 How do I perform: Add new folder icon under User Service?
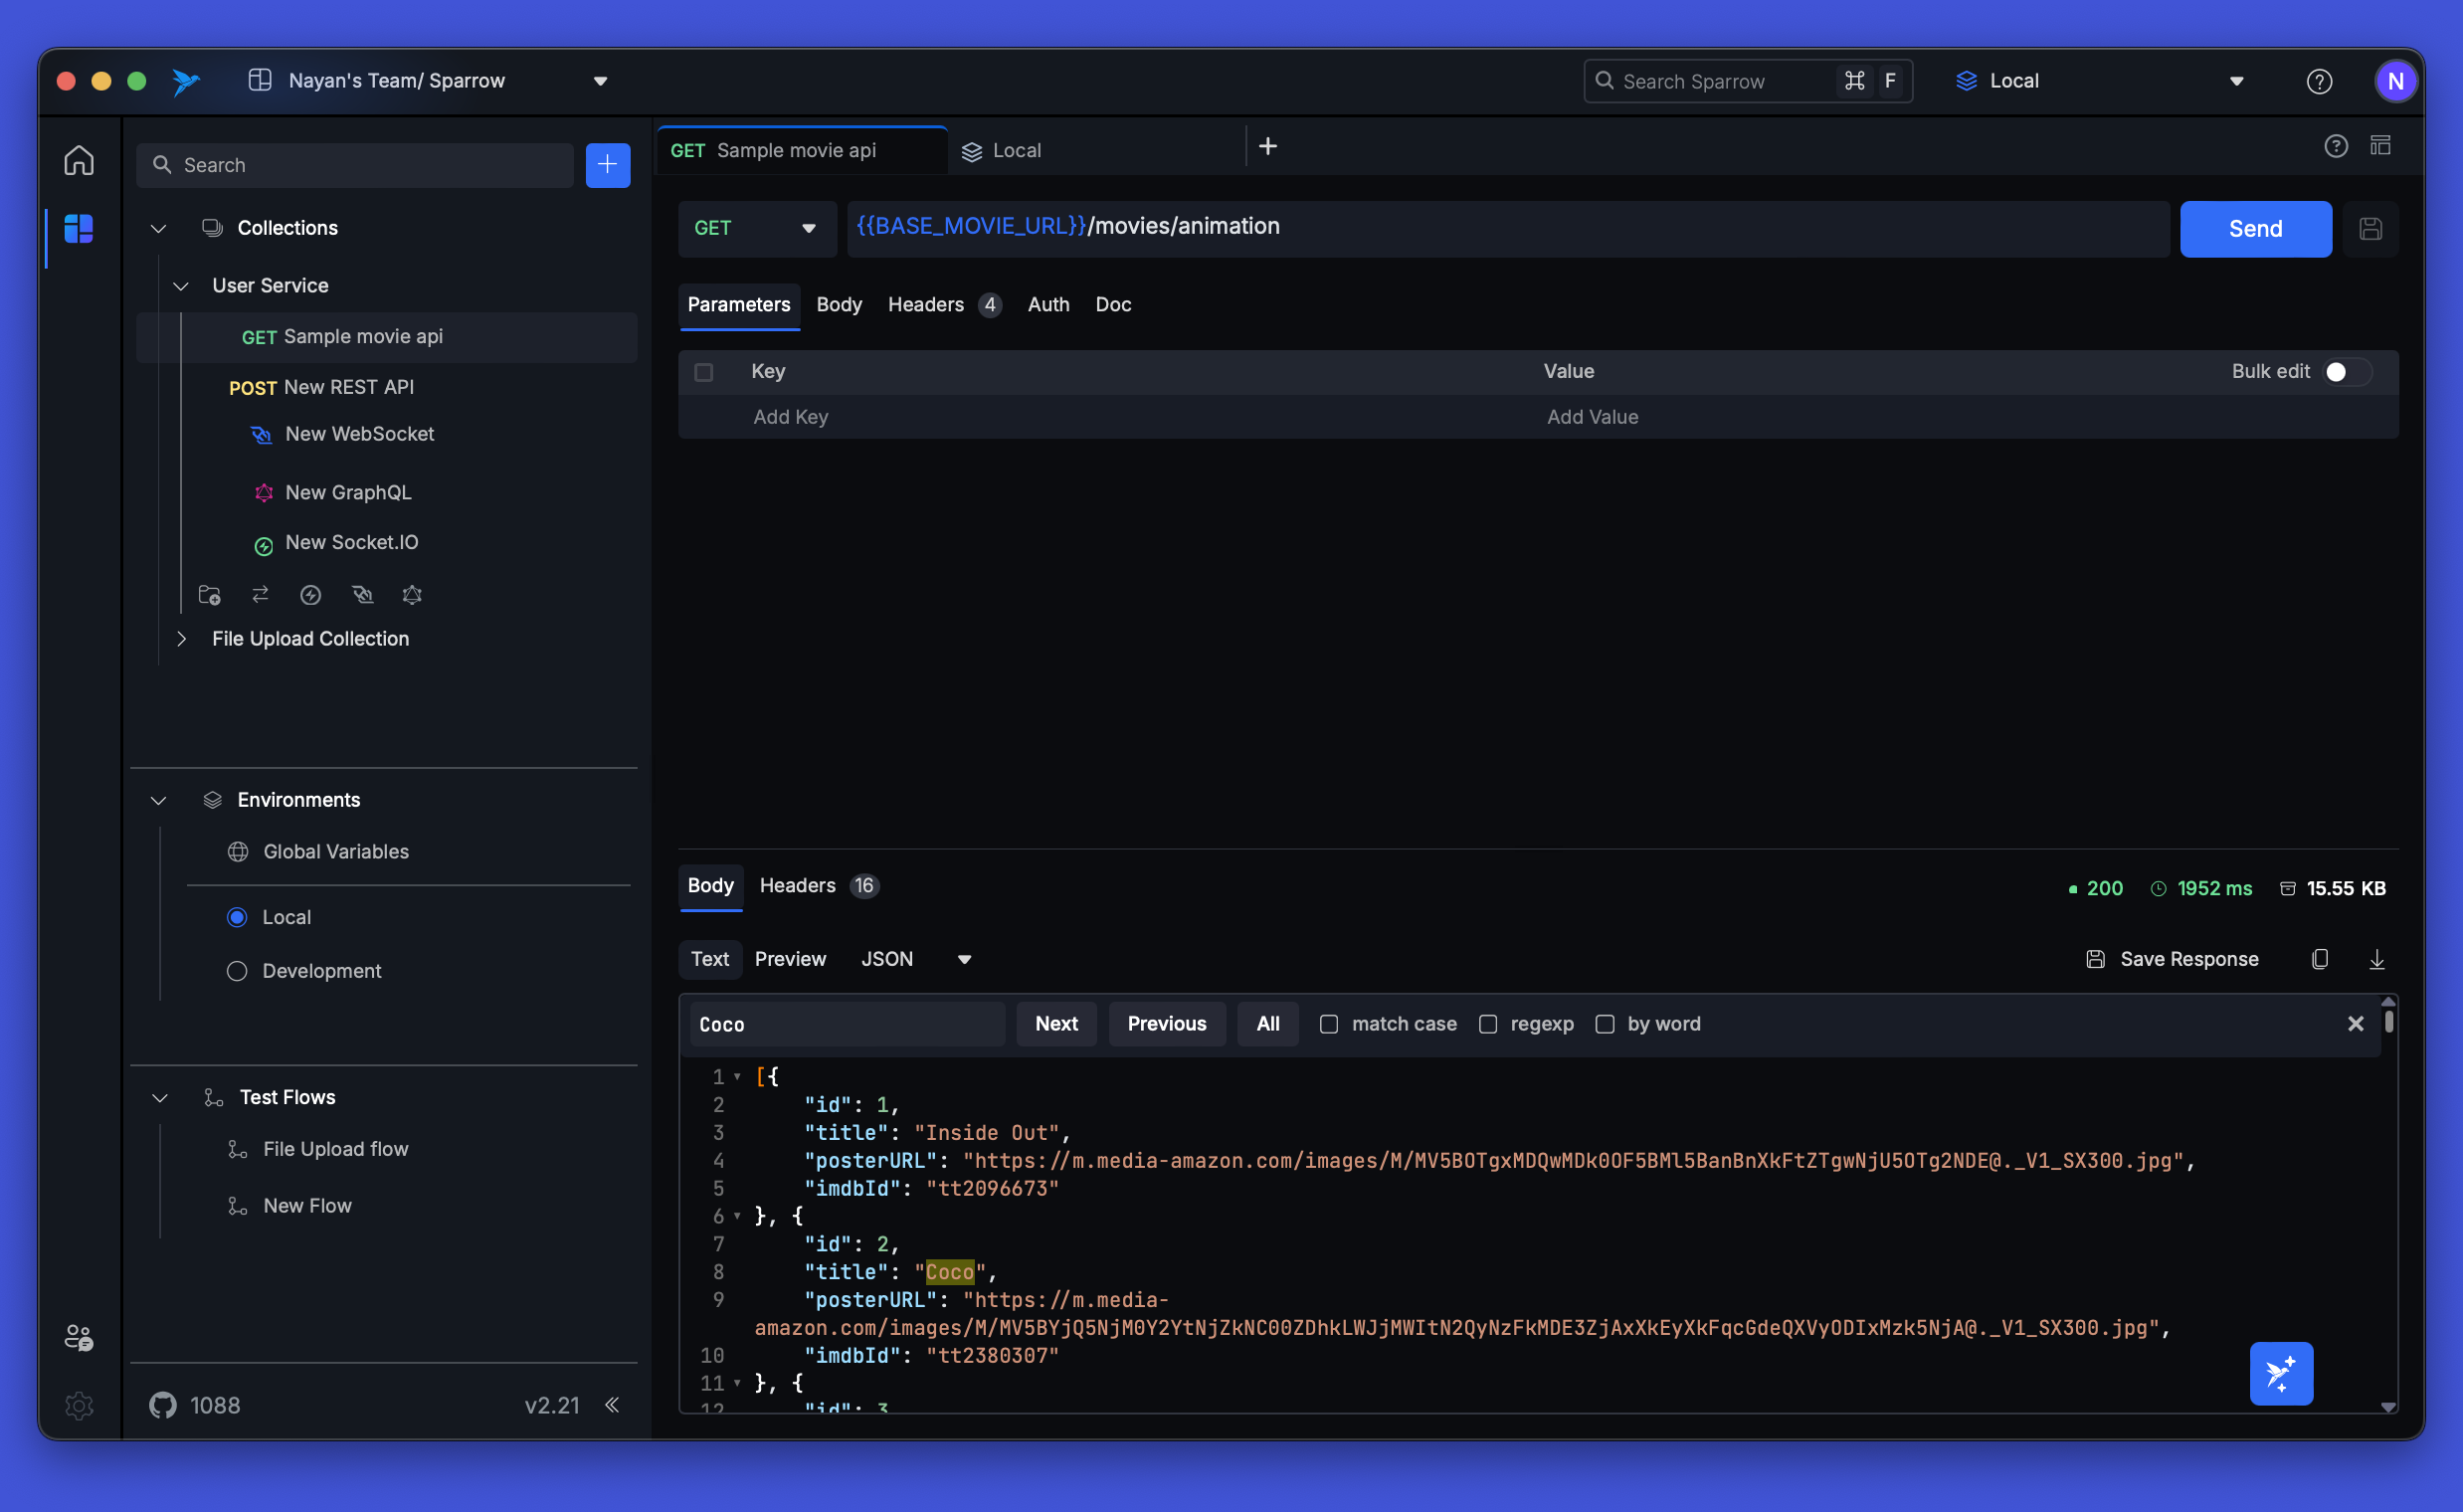tap(209, 595)
